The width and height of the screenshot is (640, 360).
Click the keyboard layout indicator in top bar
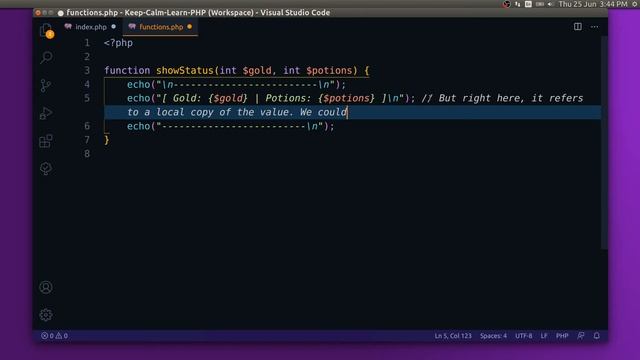point(528,4)
